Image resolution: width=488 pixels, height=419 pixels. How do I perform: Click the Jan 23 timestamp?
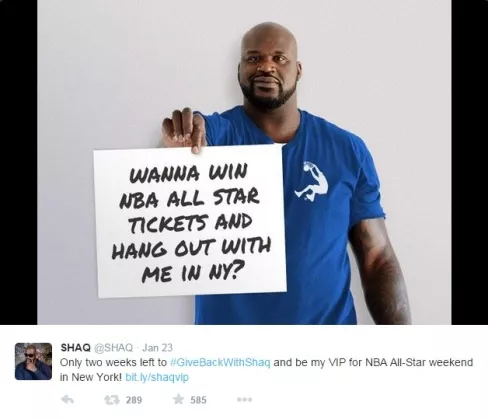[157, 348]
